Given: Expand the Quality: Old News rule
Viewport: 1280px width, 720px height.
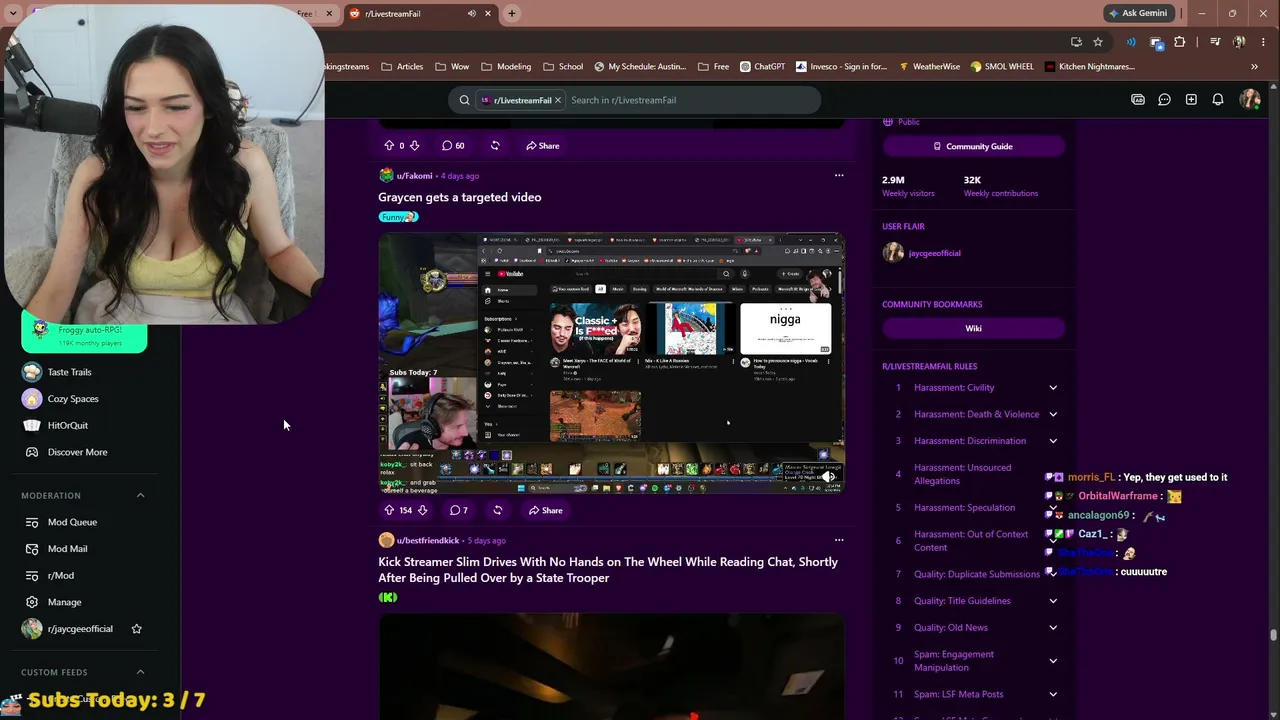Looking at the screenshot, I should [x=1053, y=628].
